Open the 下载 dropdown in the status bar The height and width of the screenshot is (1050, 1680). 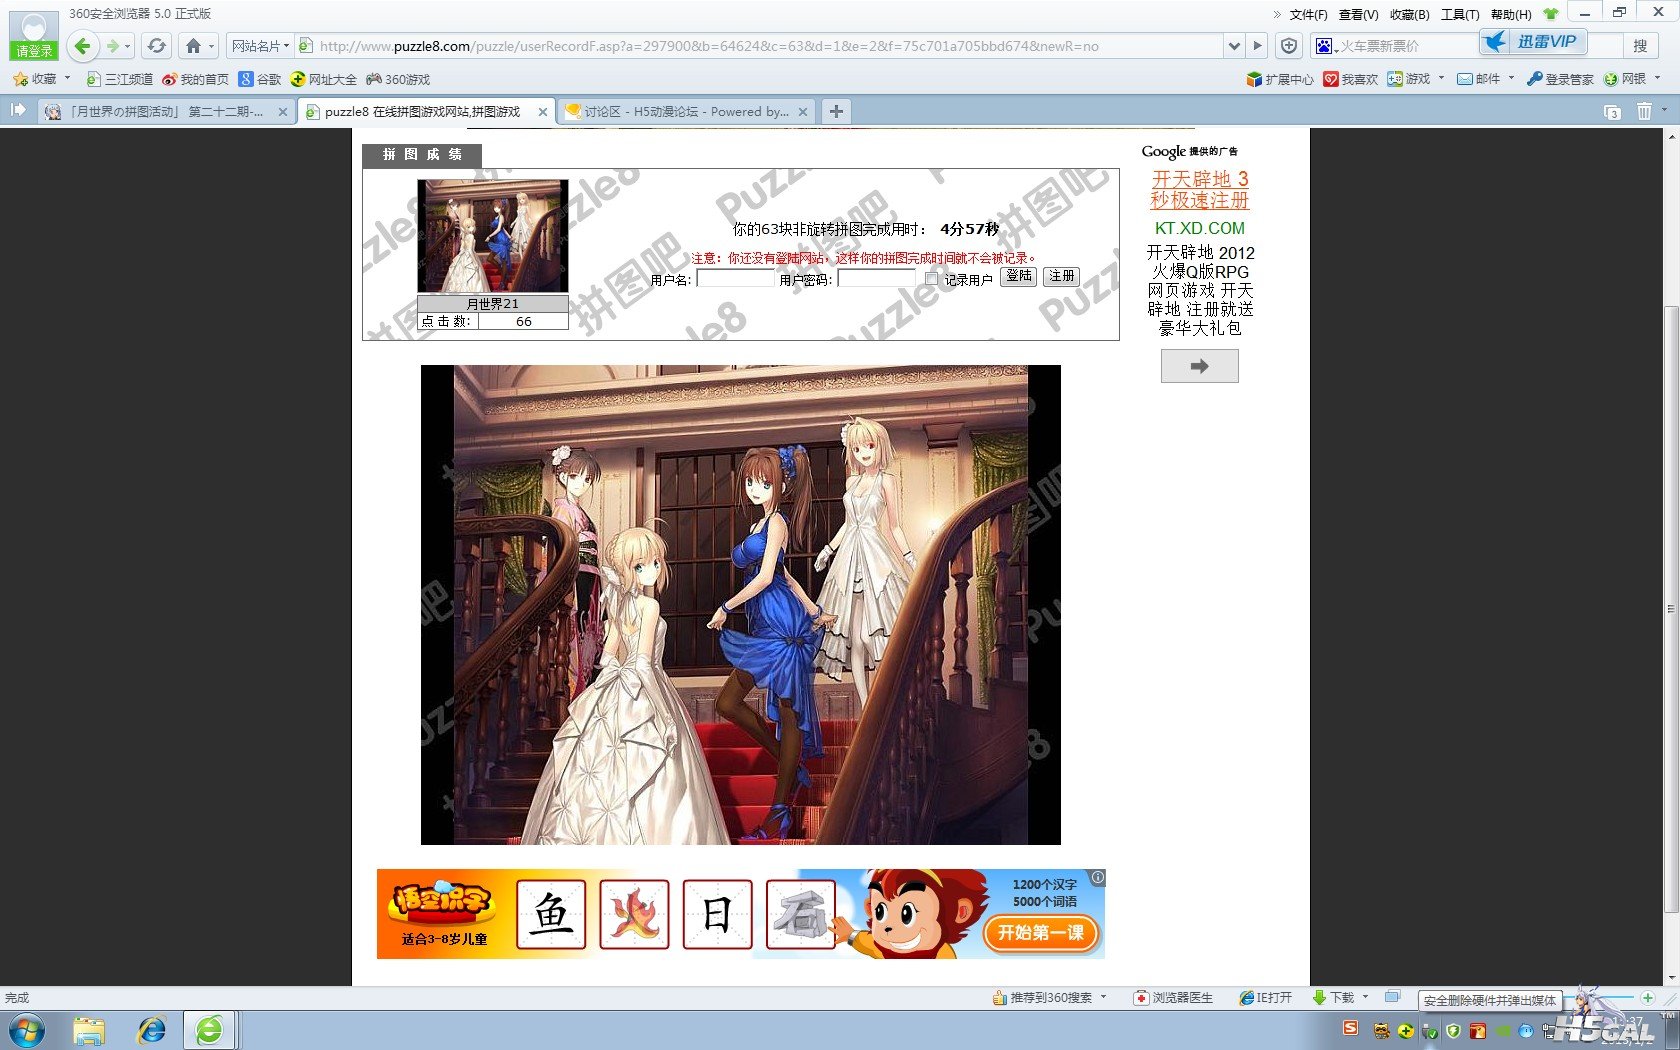[1365, 997]
